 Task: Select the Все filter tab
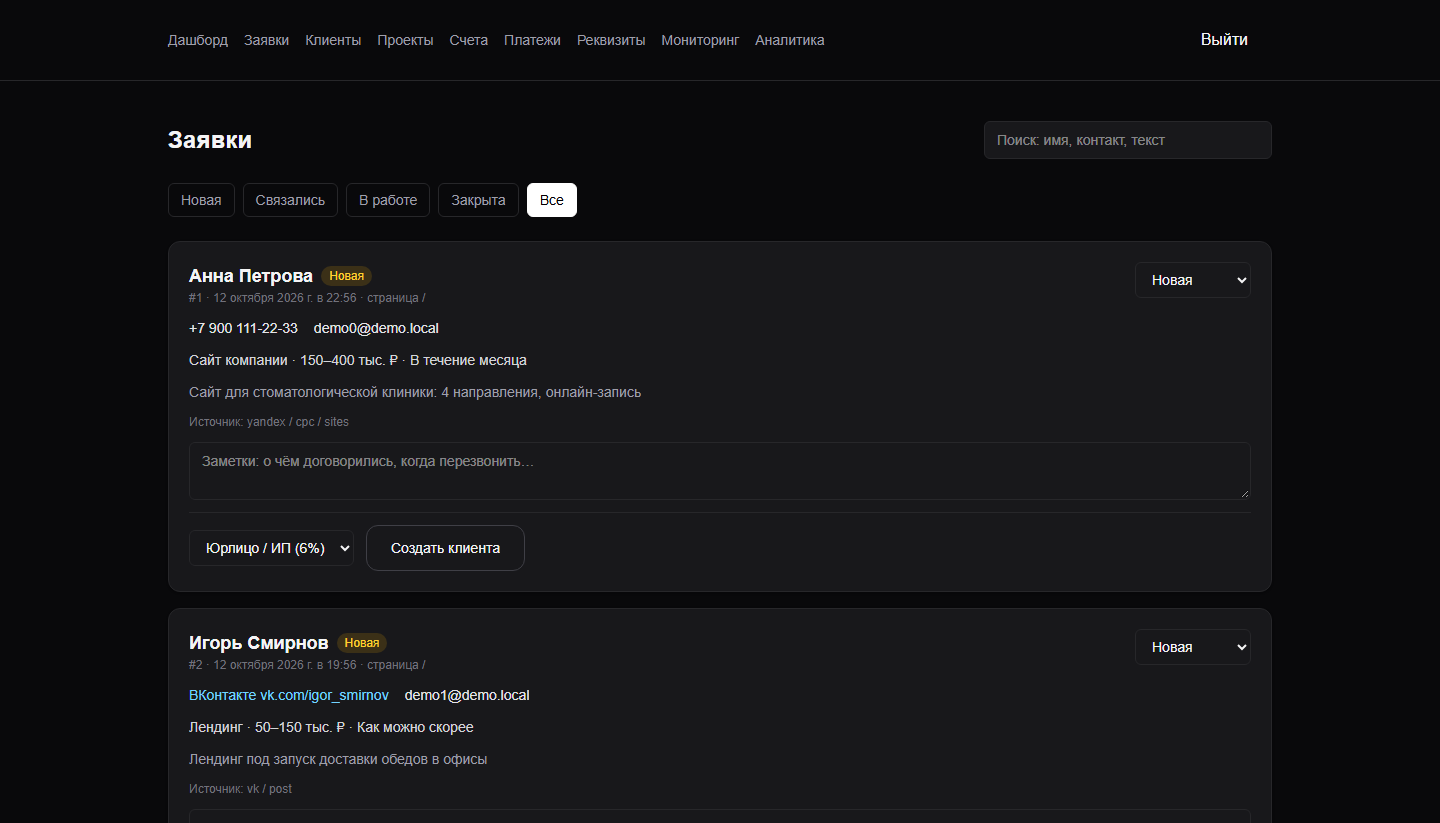[x=552, y=200]
